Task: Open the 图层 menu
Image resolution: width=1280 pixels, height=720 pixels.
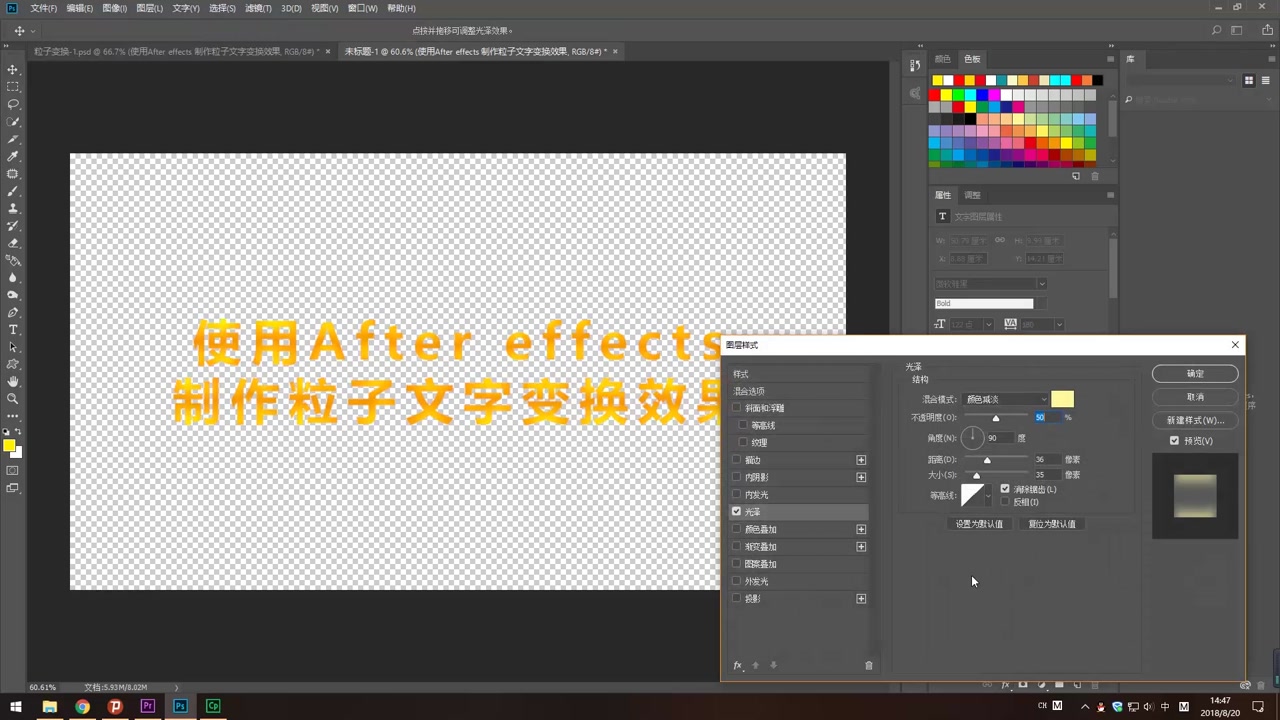Action: (x=149, y=8)
